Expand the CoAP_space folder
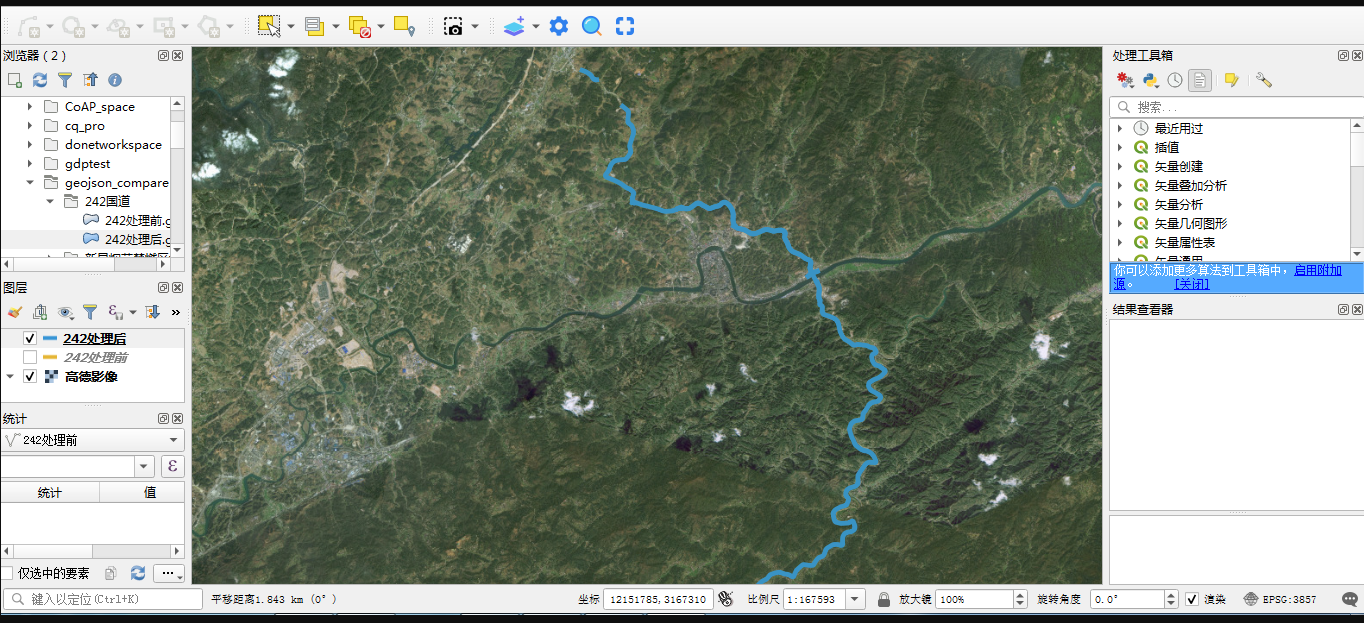The image size is (1364, 623). pyautogui.click(x=30, y=106)
